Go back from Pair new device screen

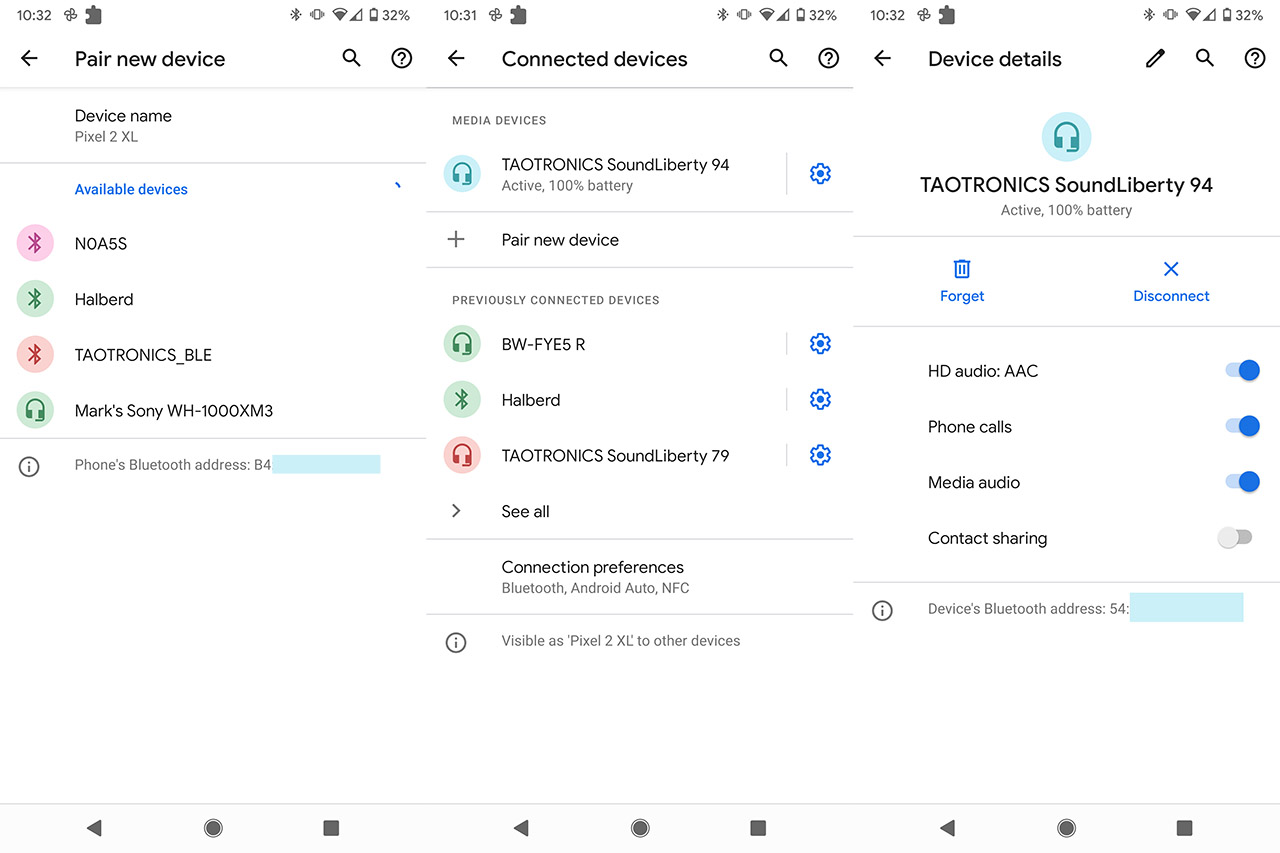[29, 59]
